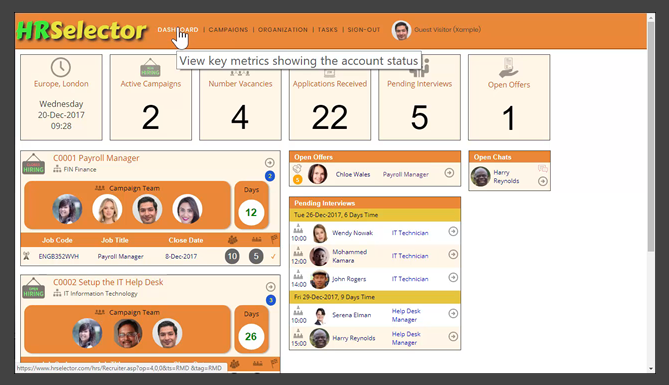This screenshot has height=385, width=669.
Task: Click the blue badge 3 on C0002
Action: 271,300
